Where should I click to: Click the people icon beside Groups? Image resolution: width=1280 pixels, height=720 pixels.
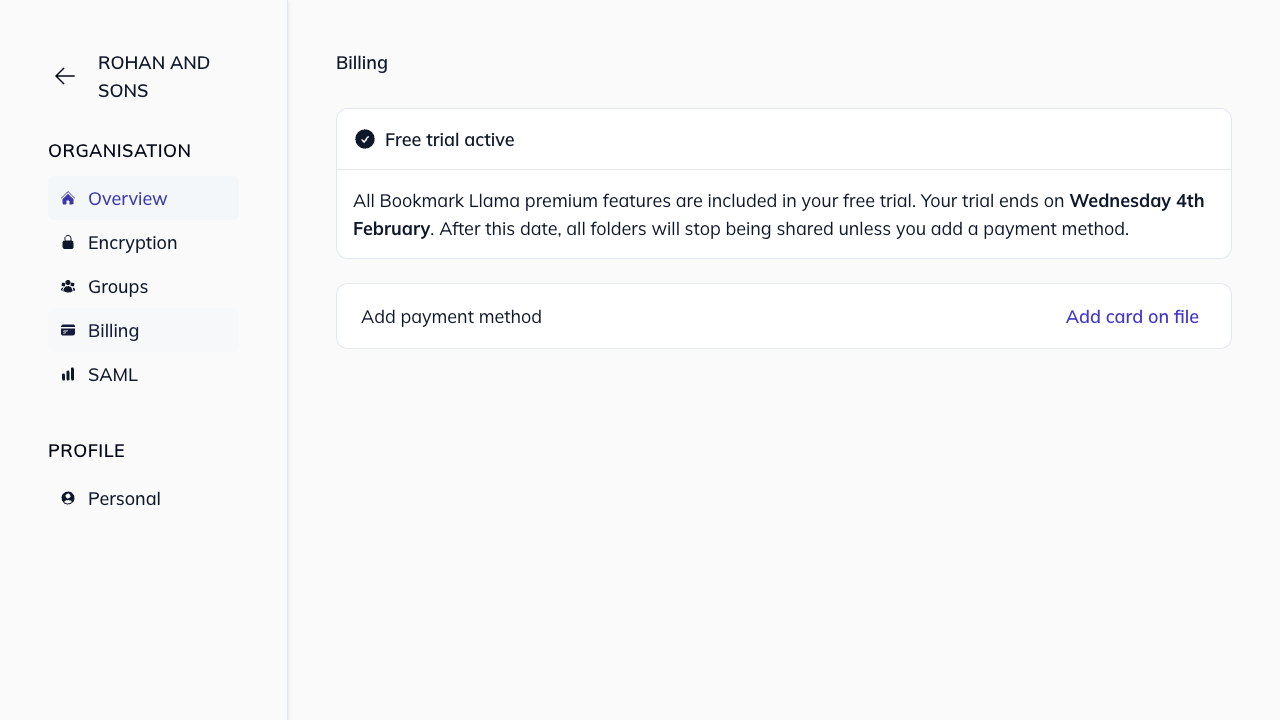click(67, 286)
